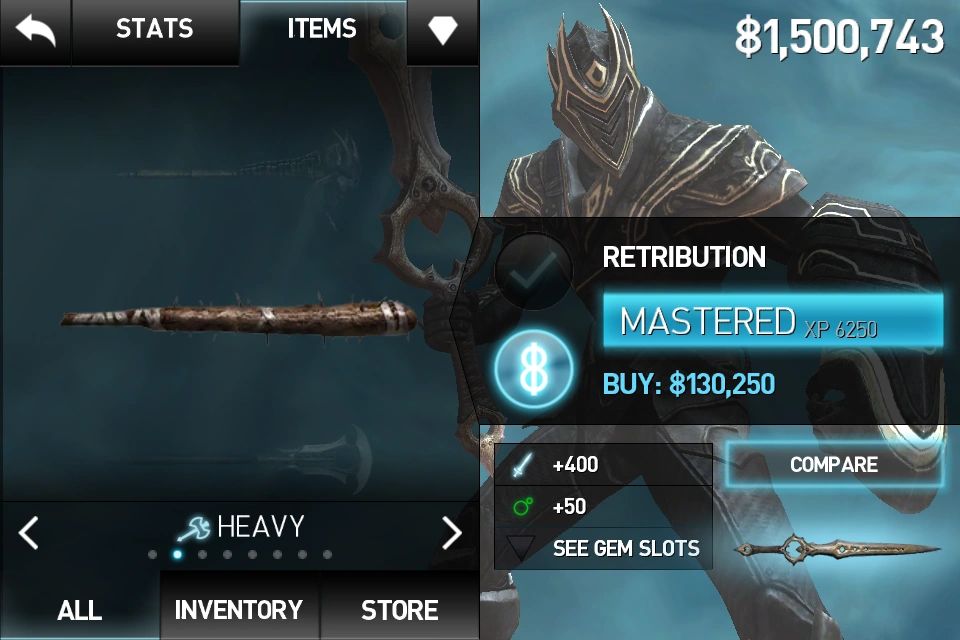Click the green magic stat icon
Screen dimensions: 960x640
522,506
